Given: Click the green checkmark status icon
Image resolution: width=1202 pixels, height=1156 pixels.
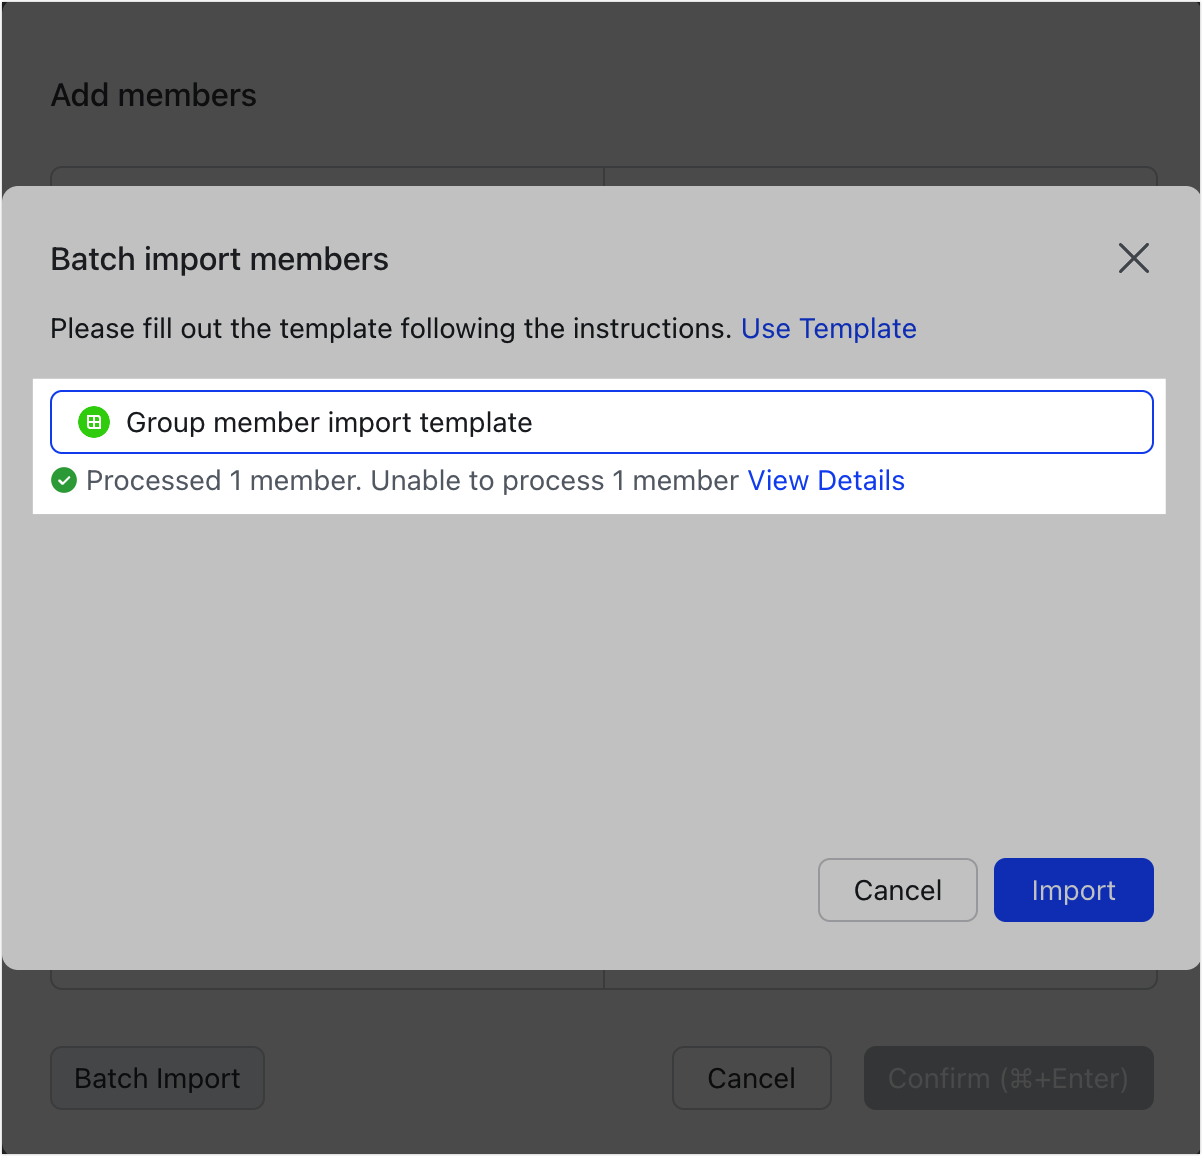Looking at the screenshot, I should tap(64, 481).
